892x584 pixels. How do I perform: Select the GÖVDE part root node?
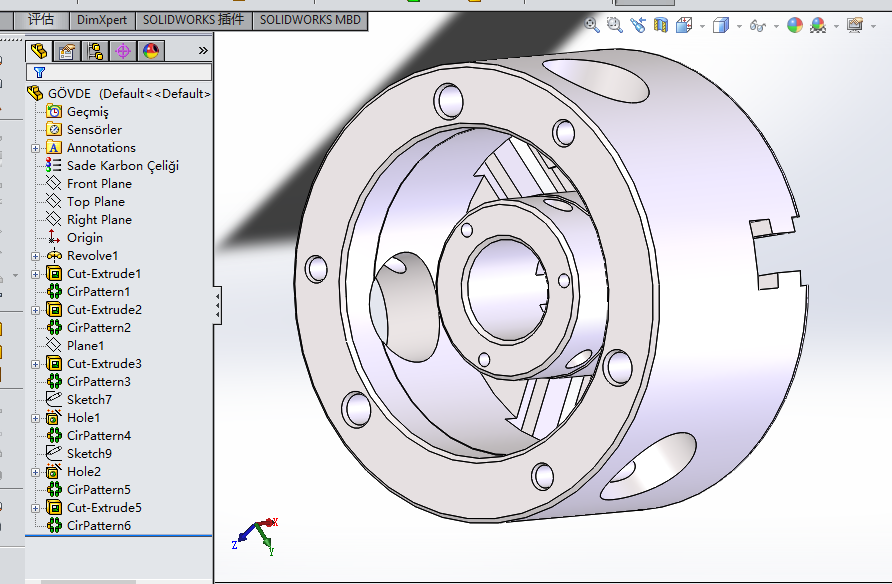(x=119, y=93)
